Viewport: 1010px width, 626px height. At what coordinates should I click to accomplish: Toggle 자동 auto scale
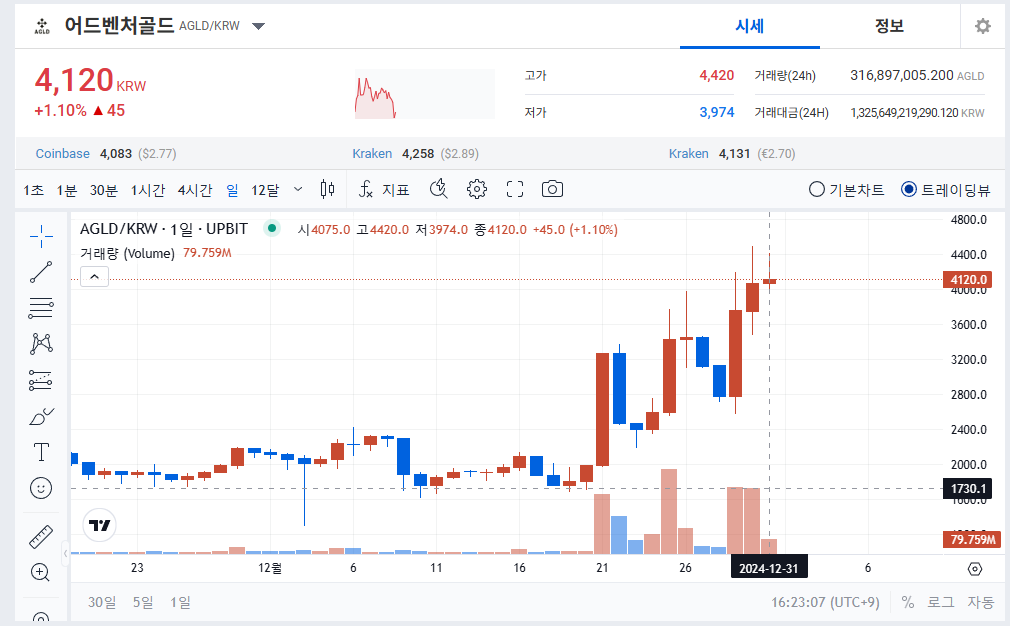pos(980,602)
